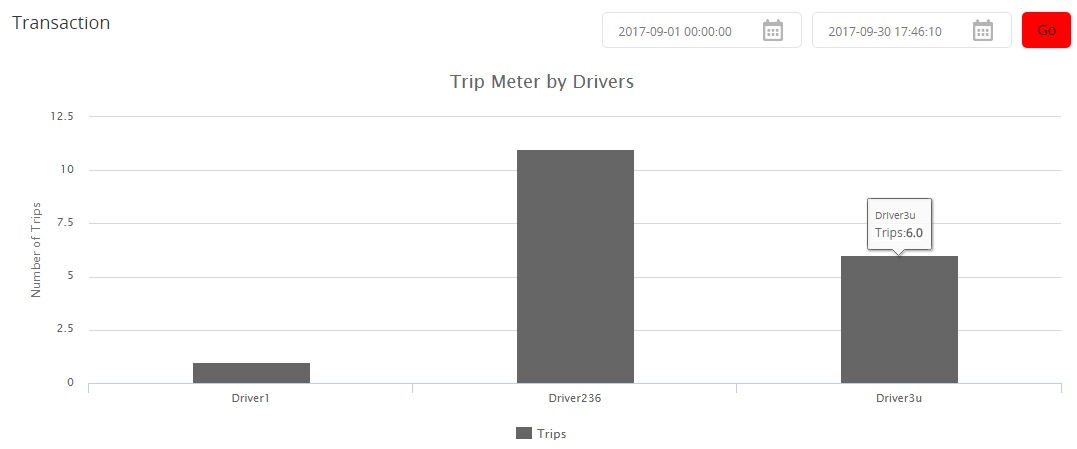Image resolution: width=1077 pixels, height=449 pixels.
Task: Click the Transaction page heading
Action: pos(61,23)
